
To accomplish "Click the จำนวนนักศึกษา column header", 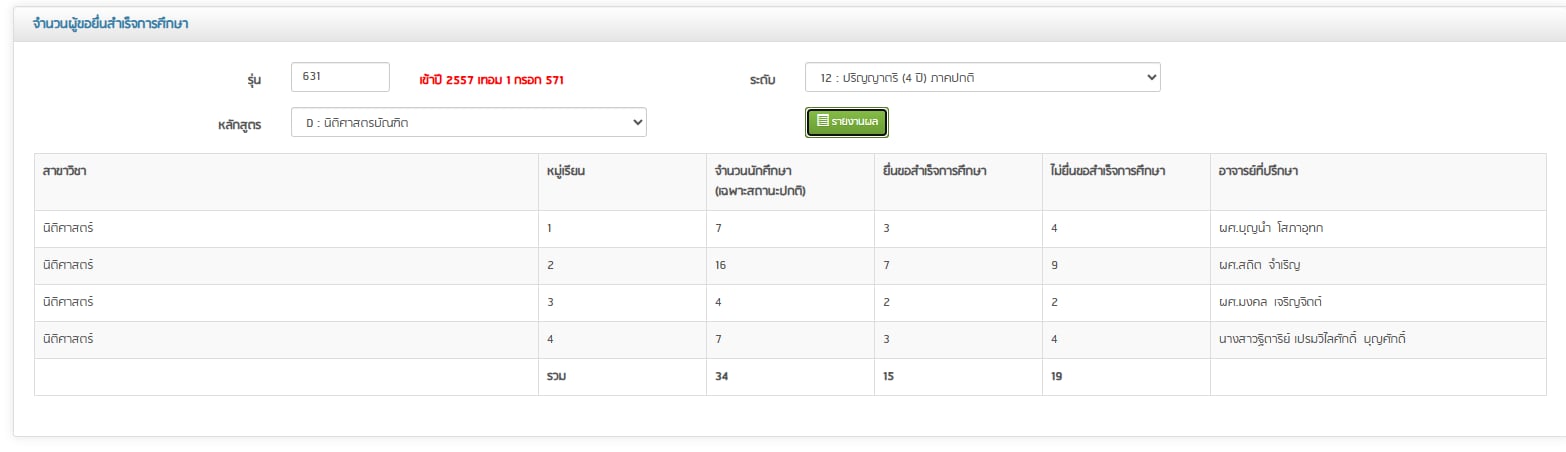I will pyautogui.click(x=754, y=180).
